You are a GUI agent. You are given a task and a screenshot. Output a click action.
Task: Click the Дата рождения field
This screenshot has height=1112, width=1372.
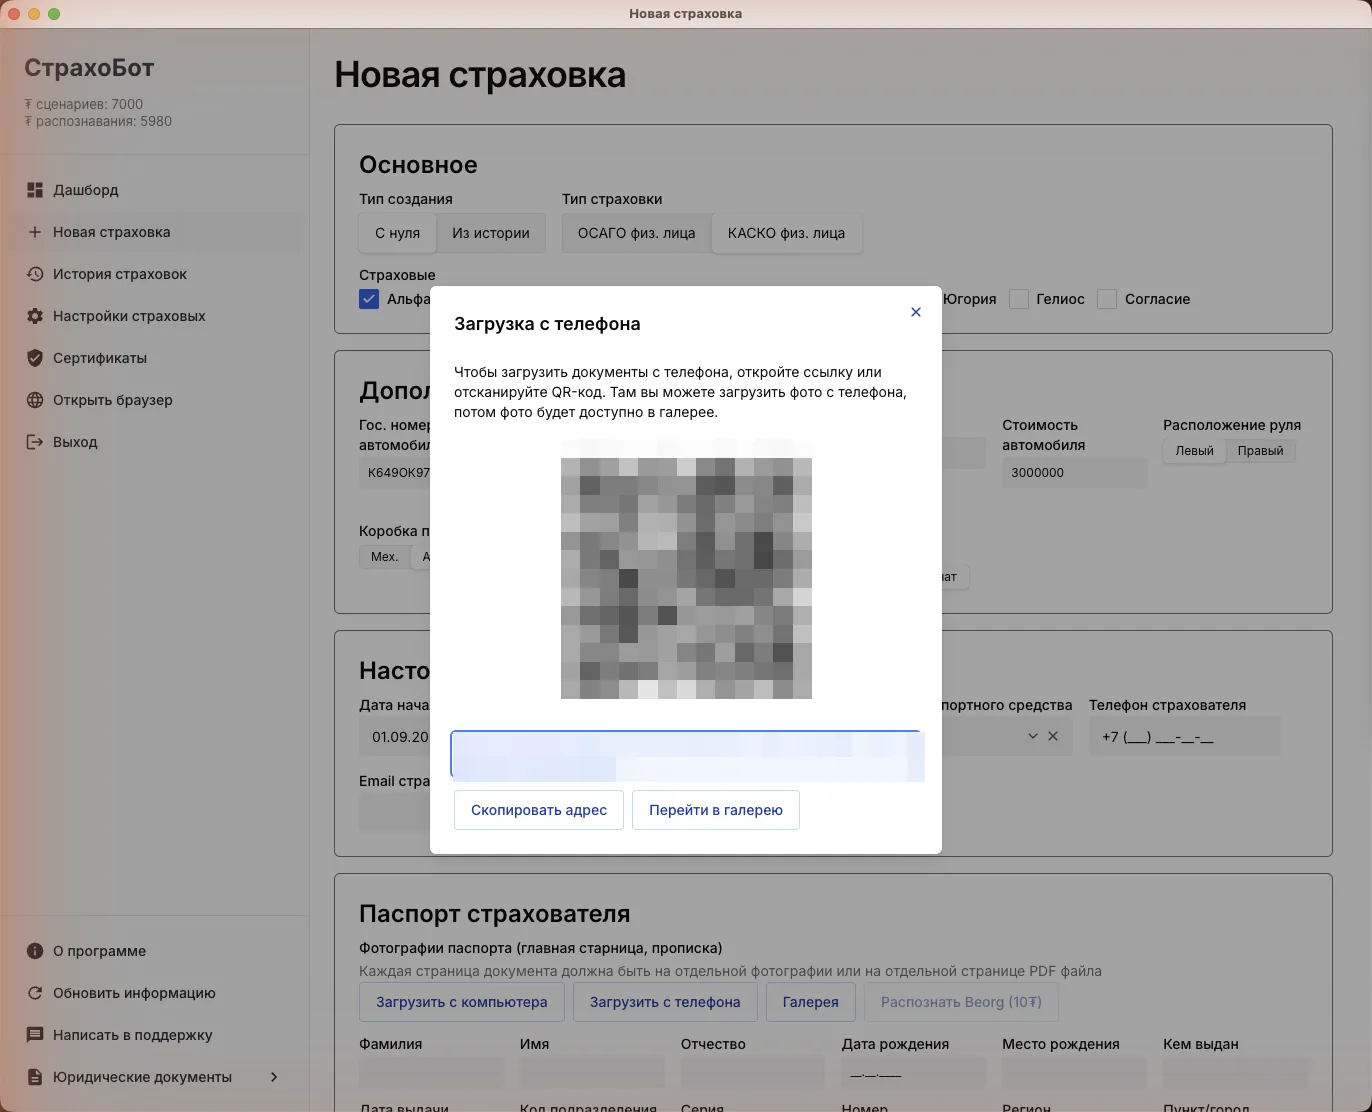click(x=914, y=1074)
